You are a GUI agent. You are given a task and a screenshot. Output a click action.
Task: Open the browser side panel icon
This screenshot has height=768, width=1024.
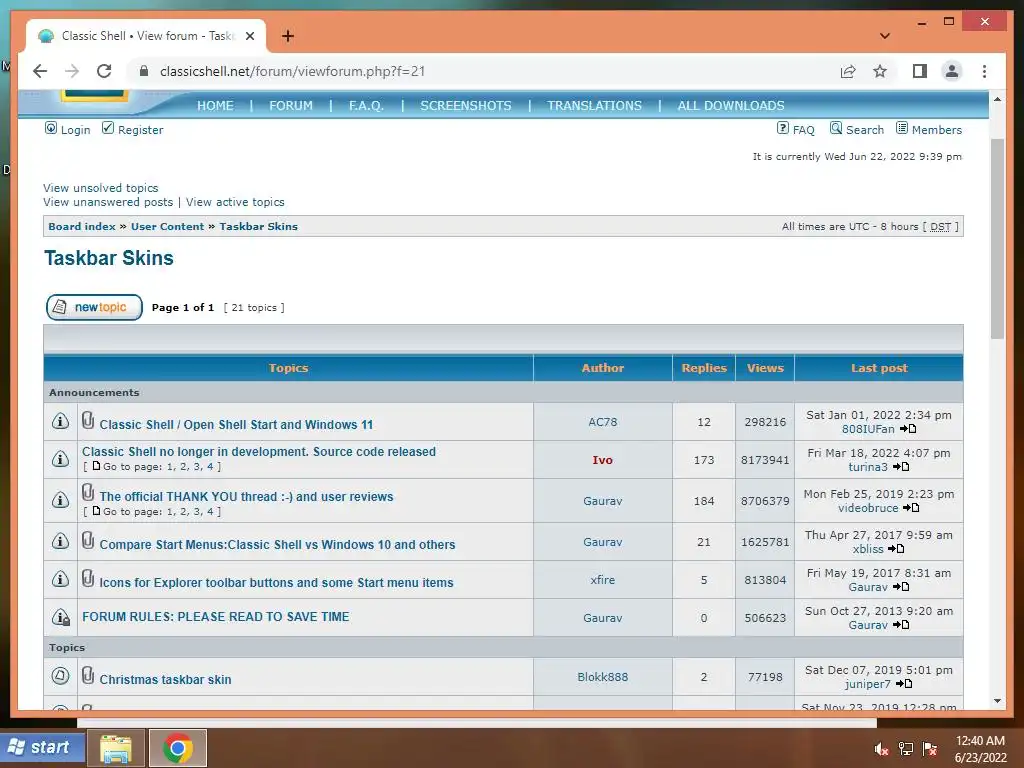(x=920, y=71)
